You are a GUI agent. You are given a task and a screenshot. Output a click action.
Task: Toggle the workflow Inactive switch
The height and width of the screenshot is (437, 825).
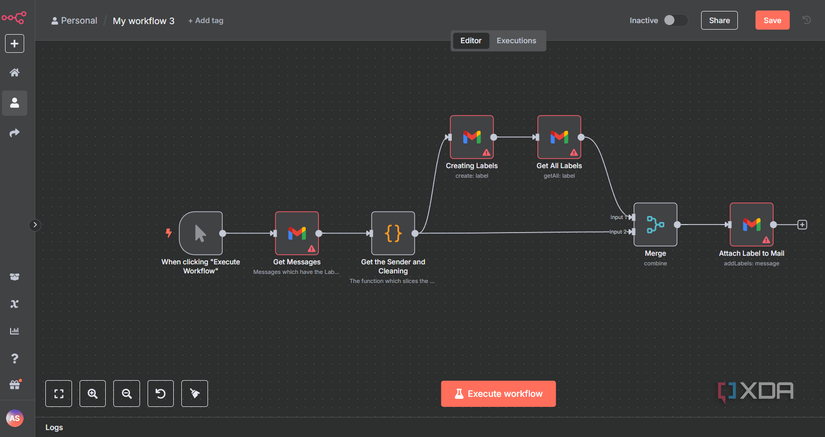[675, 20]
